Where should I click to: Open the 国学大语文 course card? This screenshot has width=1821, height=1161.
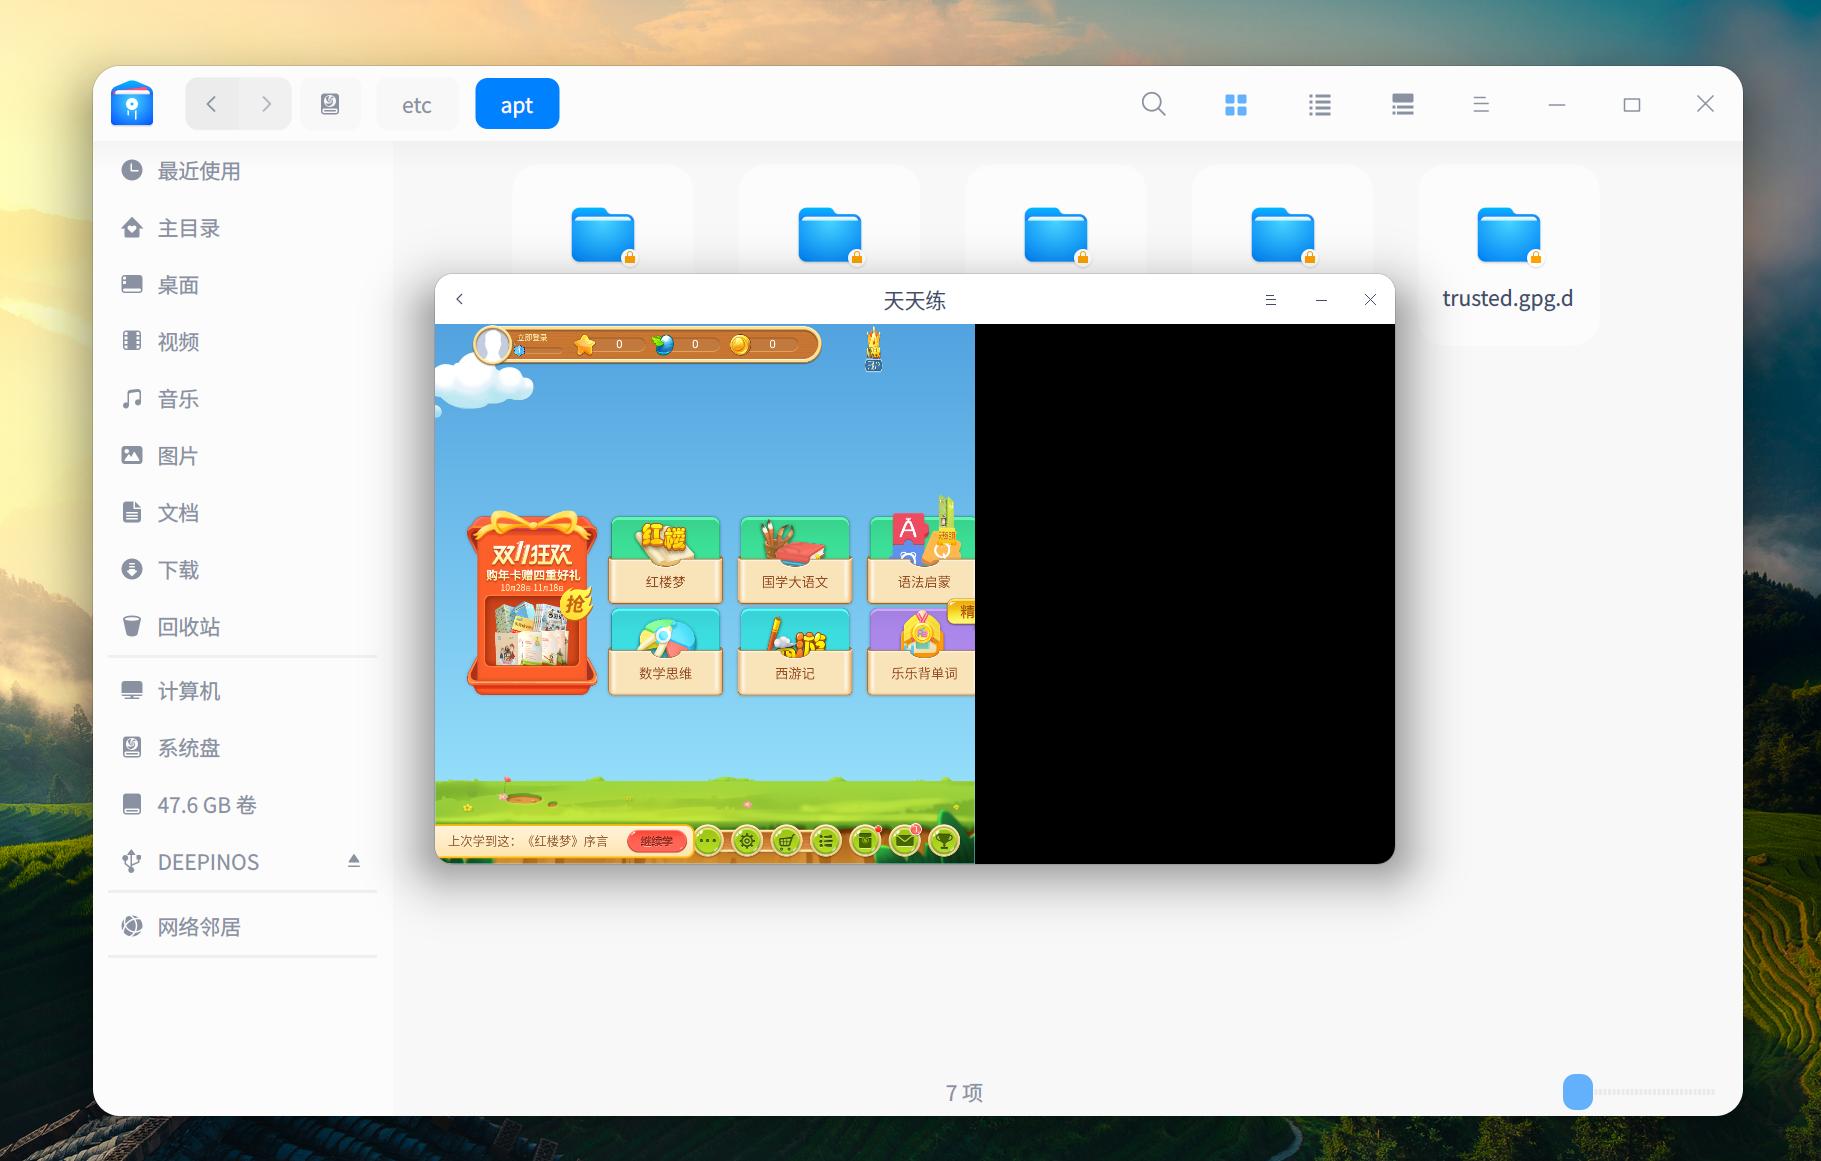795,559
